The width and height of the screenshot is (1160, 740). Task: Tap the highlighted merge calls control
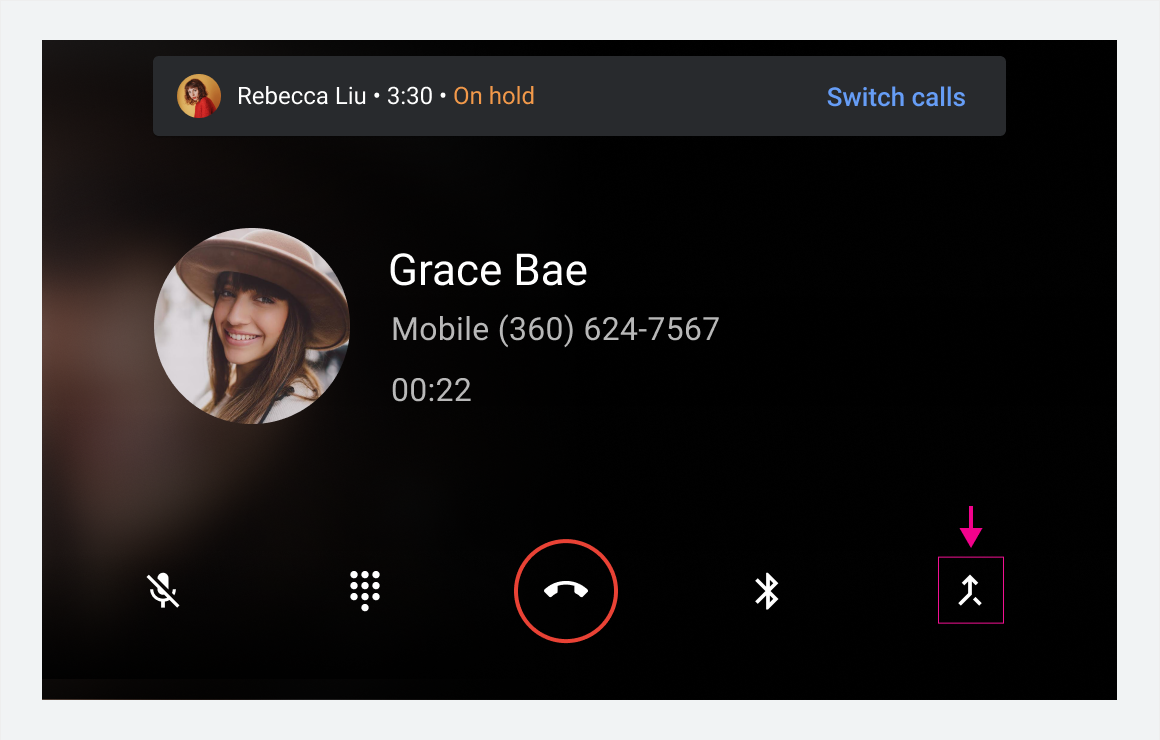pos(970,590)
